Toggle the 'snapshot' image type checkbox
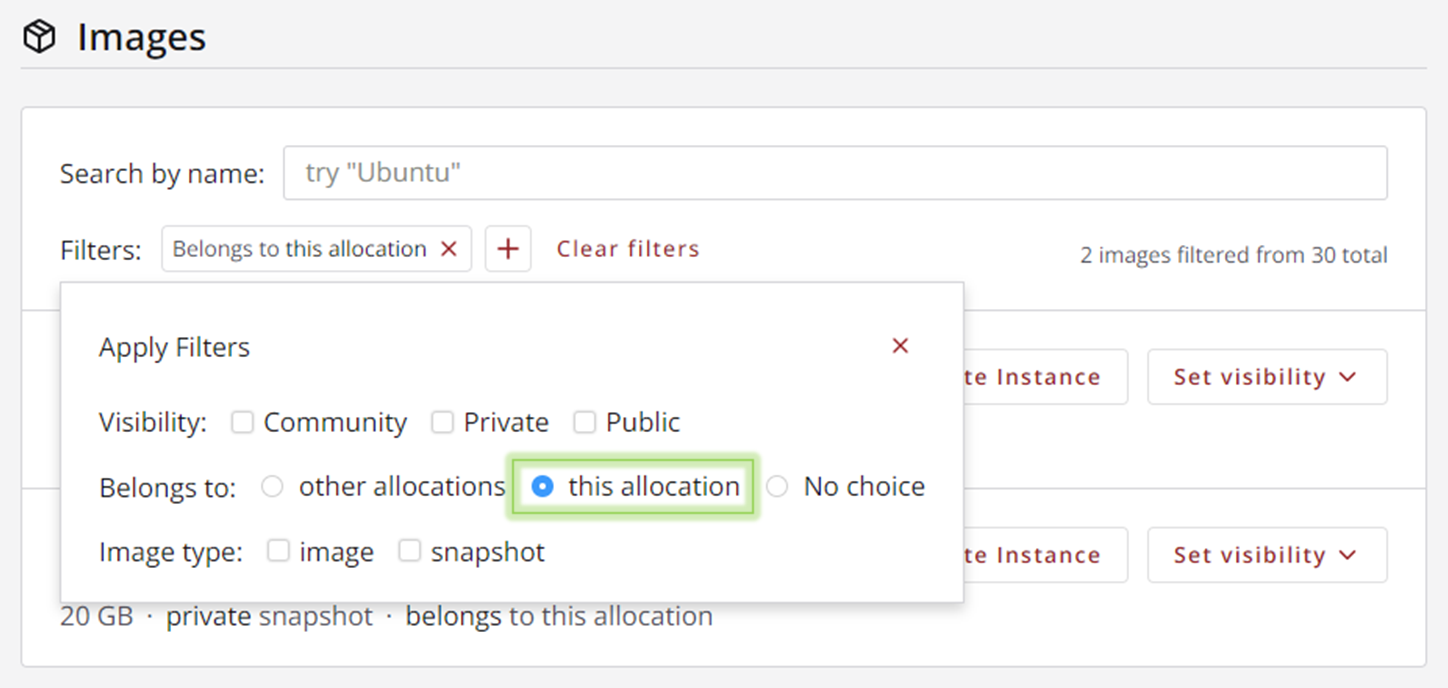Image resolution: width=1448 pixels, height=688 pixels. pos(409,551)
